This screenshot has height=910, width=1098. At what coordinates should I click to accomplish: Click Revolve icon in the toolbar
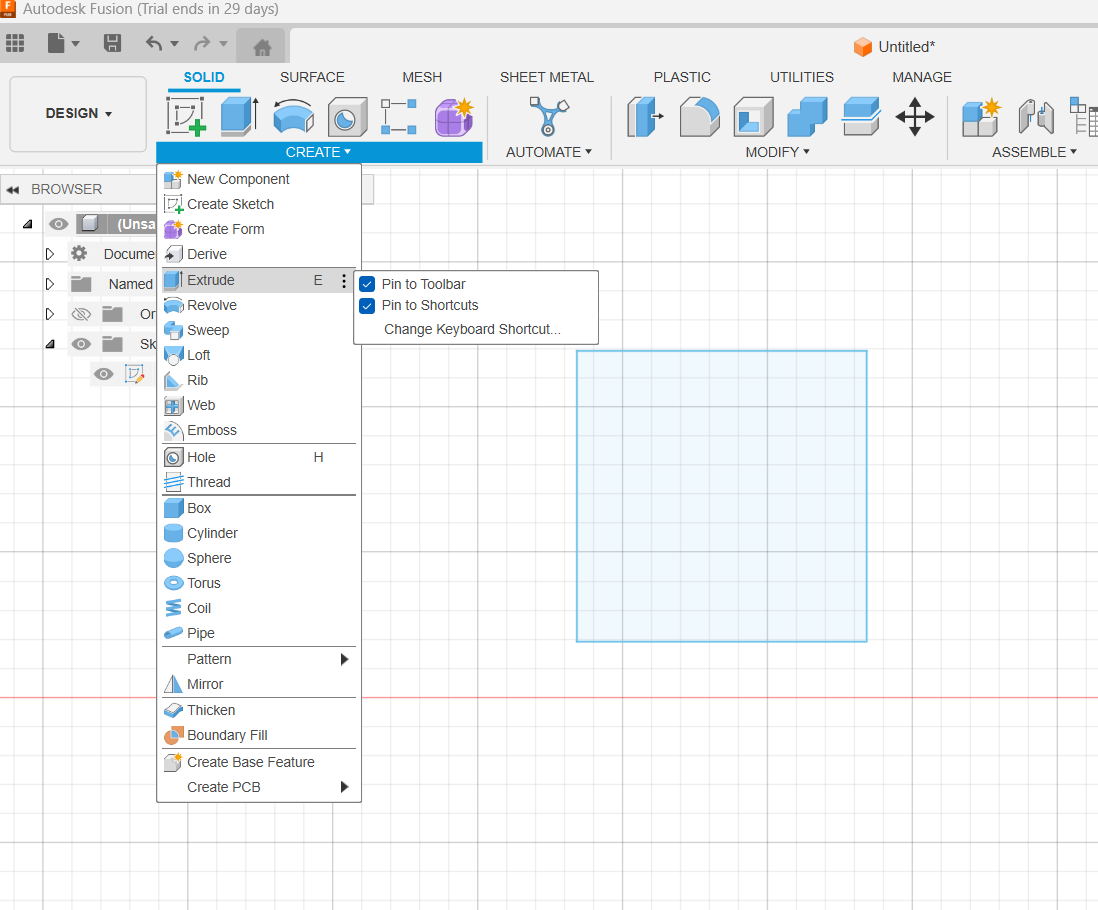tap(293, 116)
